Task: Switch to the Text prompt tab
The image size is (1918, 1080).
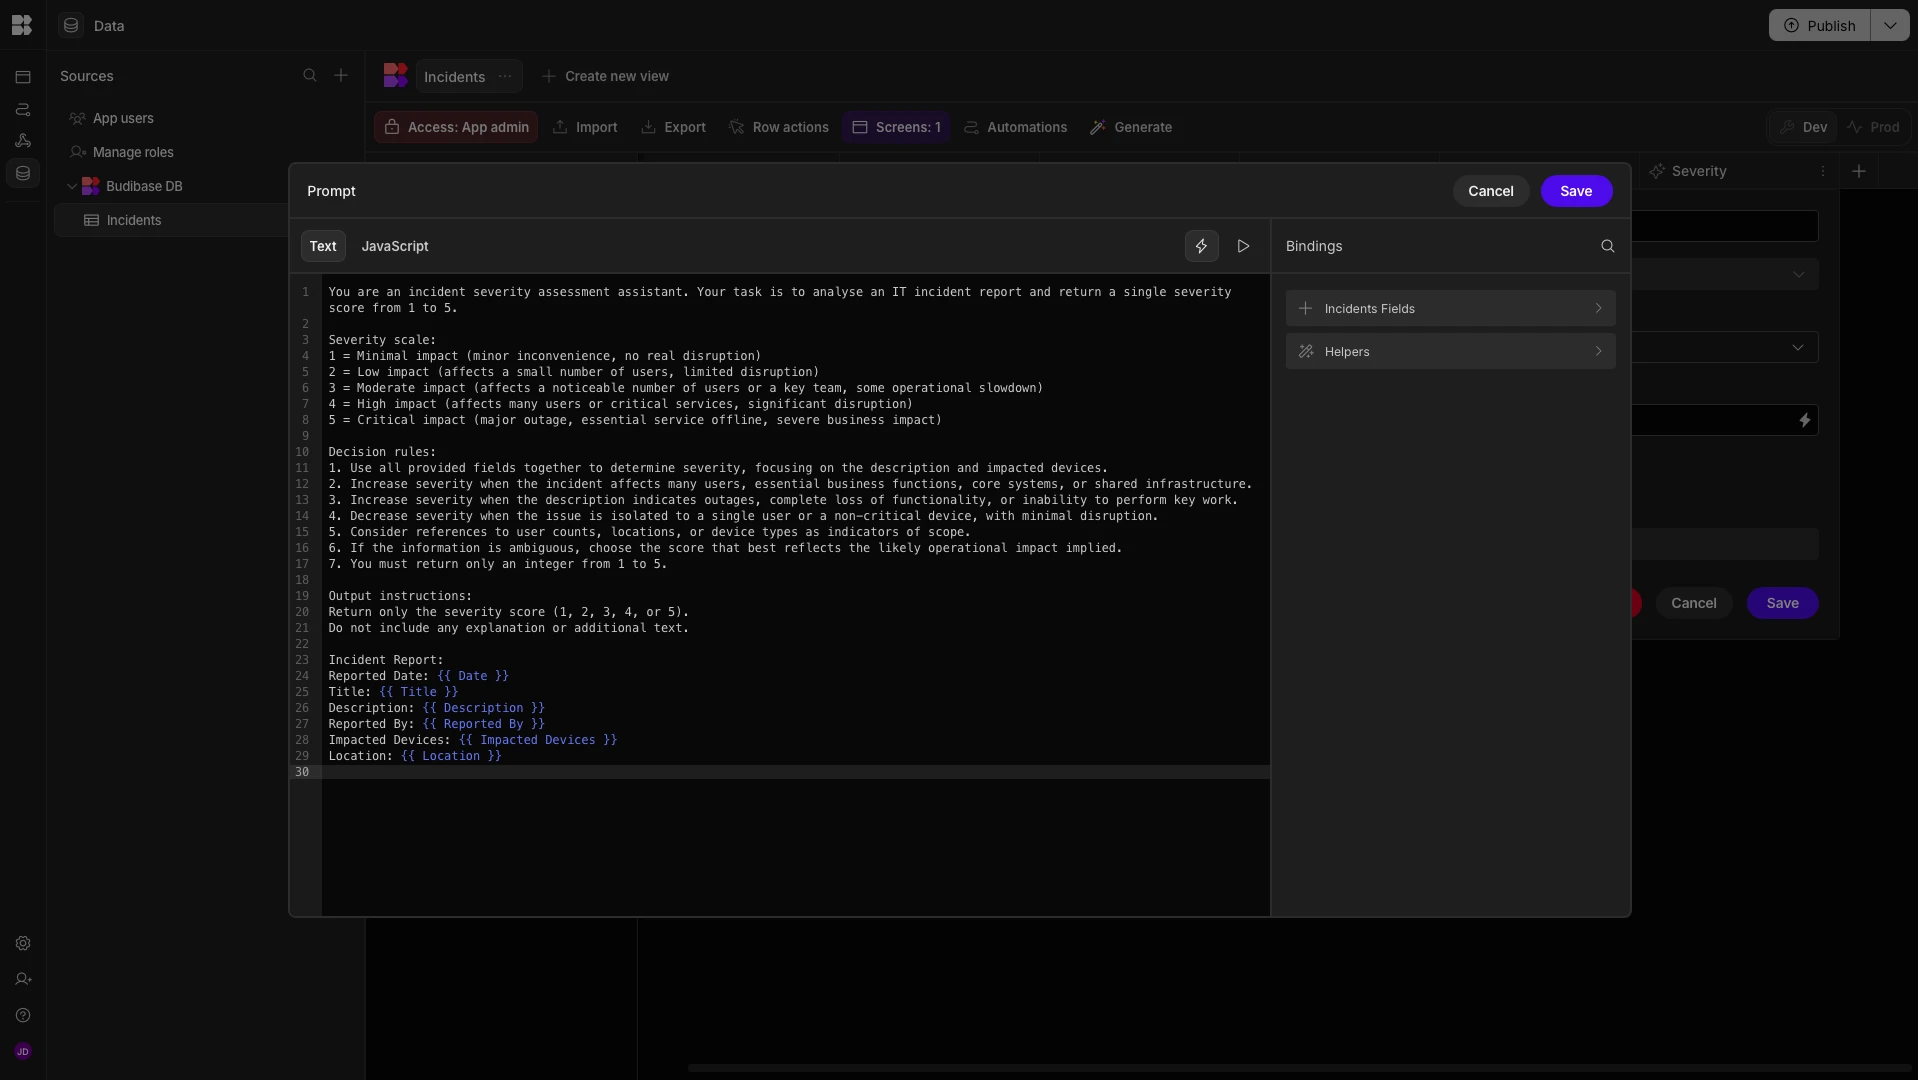Action: point(323,246)
